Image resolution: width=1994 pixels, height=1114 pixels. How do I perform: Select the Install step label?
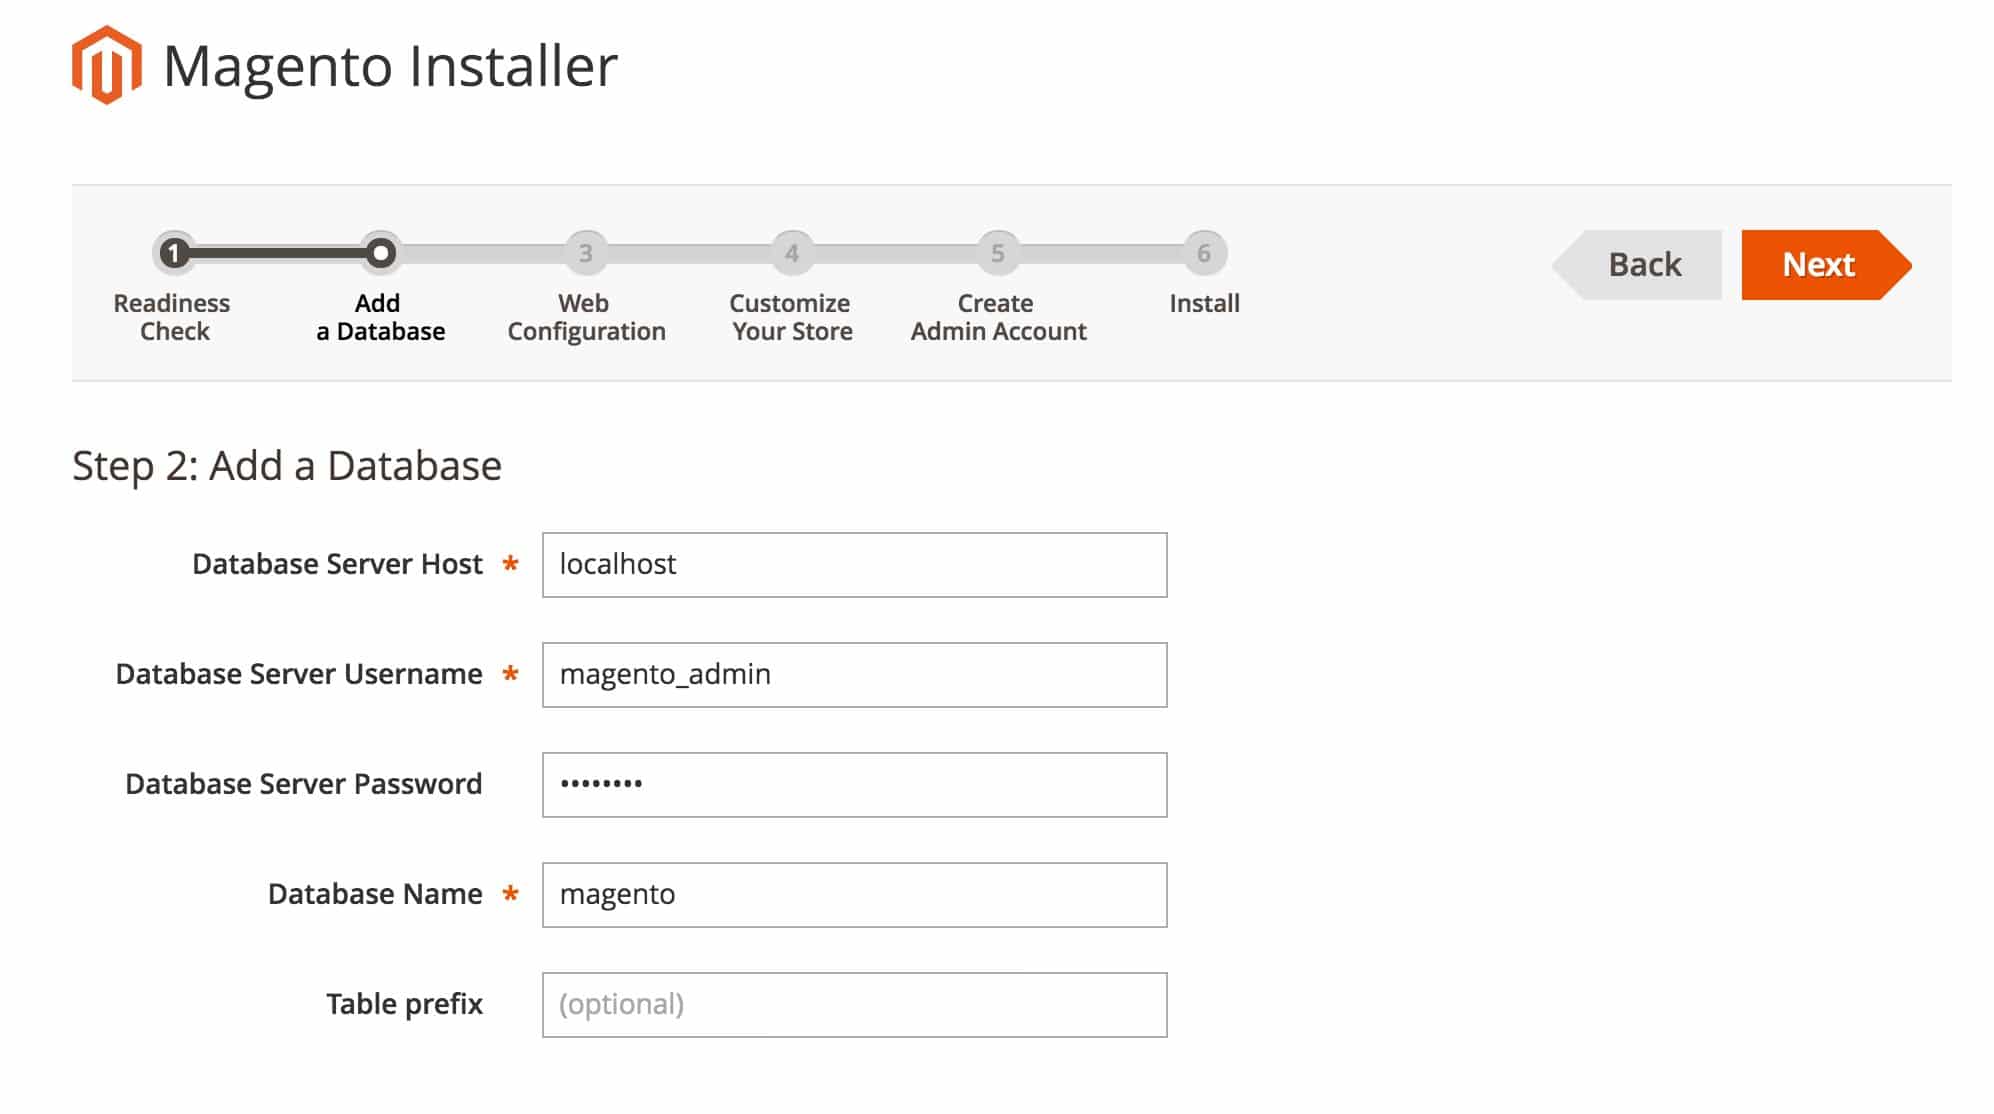[1203, 303]
